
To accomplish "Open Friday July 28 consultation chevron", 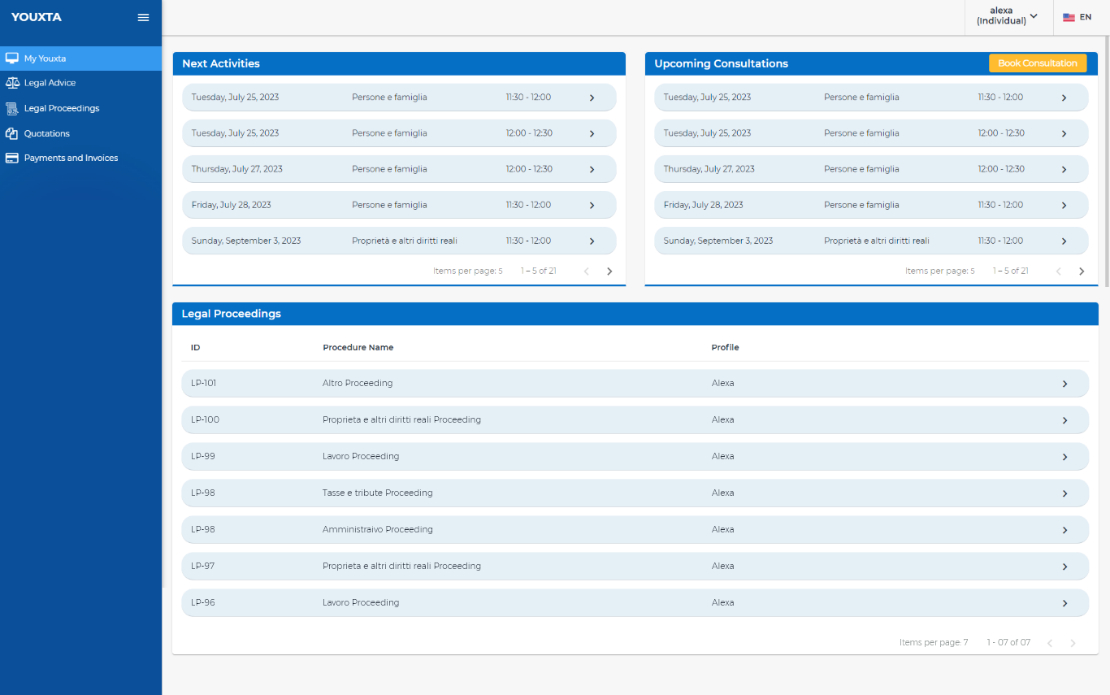I will click(1063, 205).
